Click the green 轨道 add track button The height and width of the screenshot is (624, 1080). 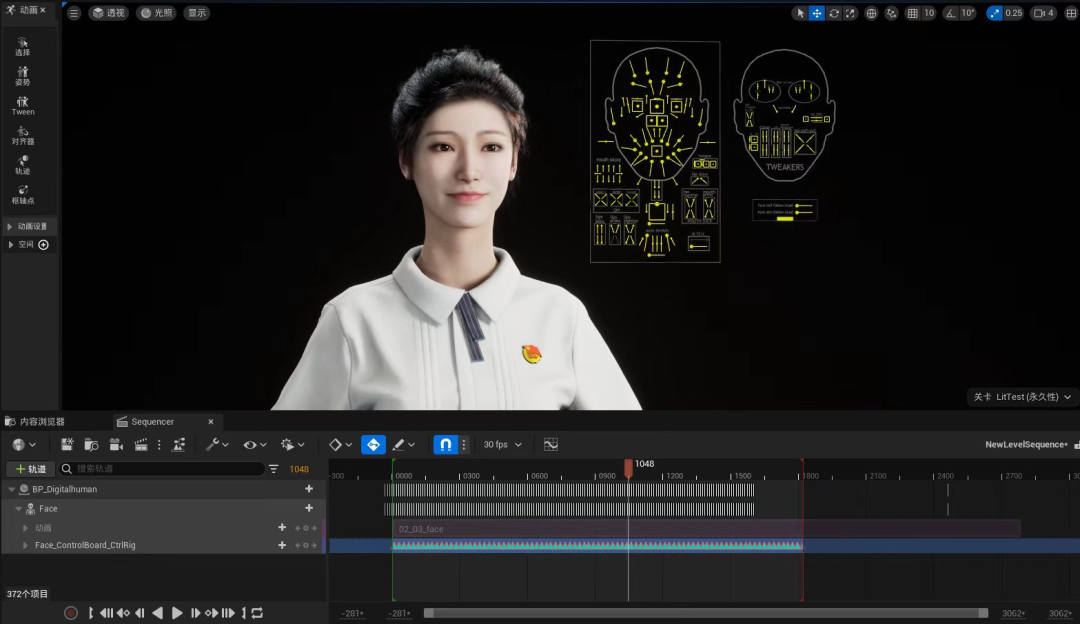click(30, 468)
